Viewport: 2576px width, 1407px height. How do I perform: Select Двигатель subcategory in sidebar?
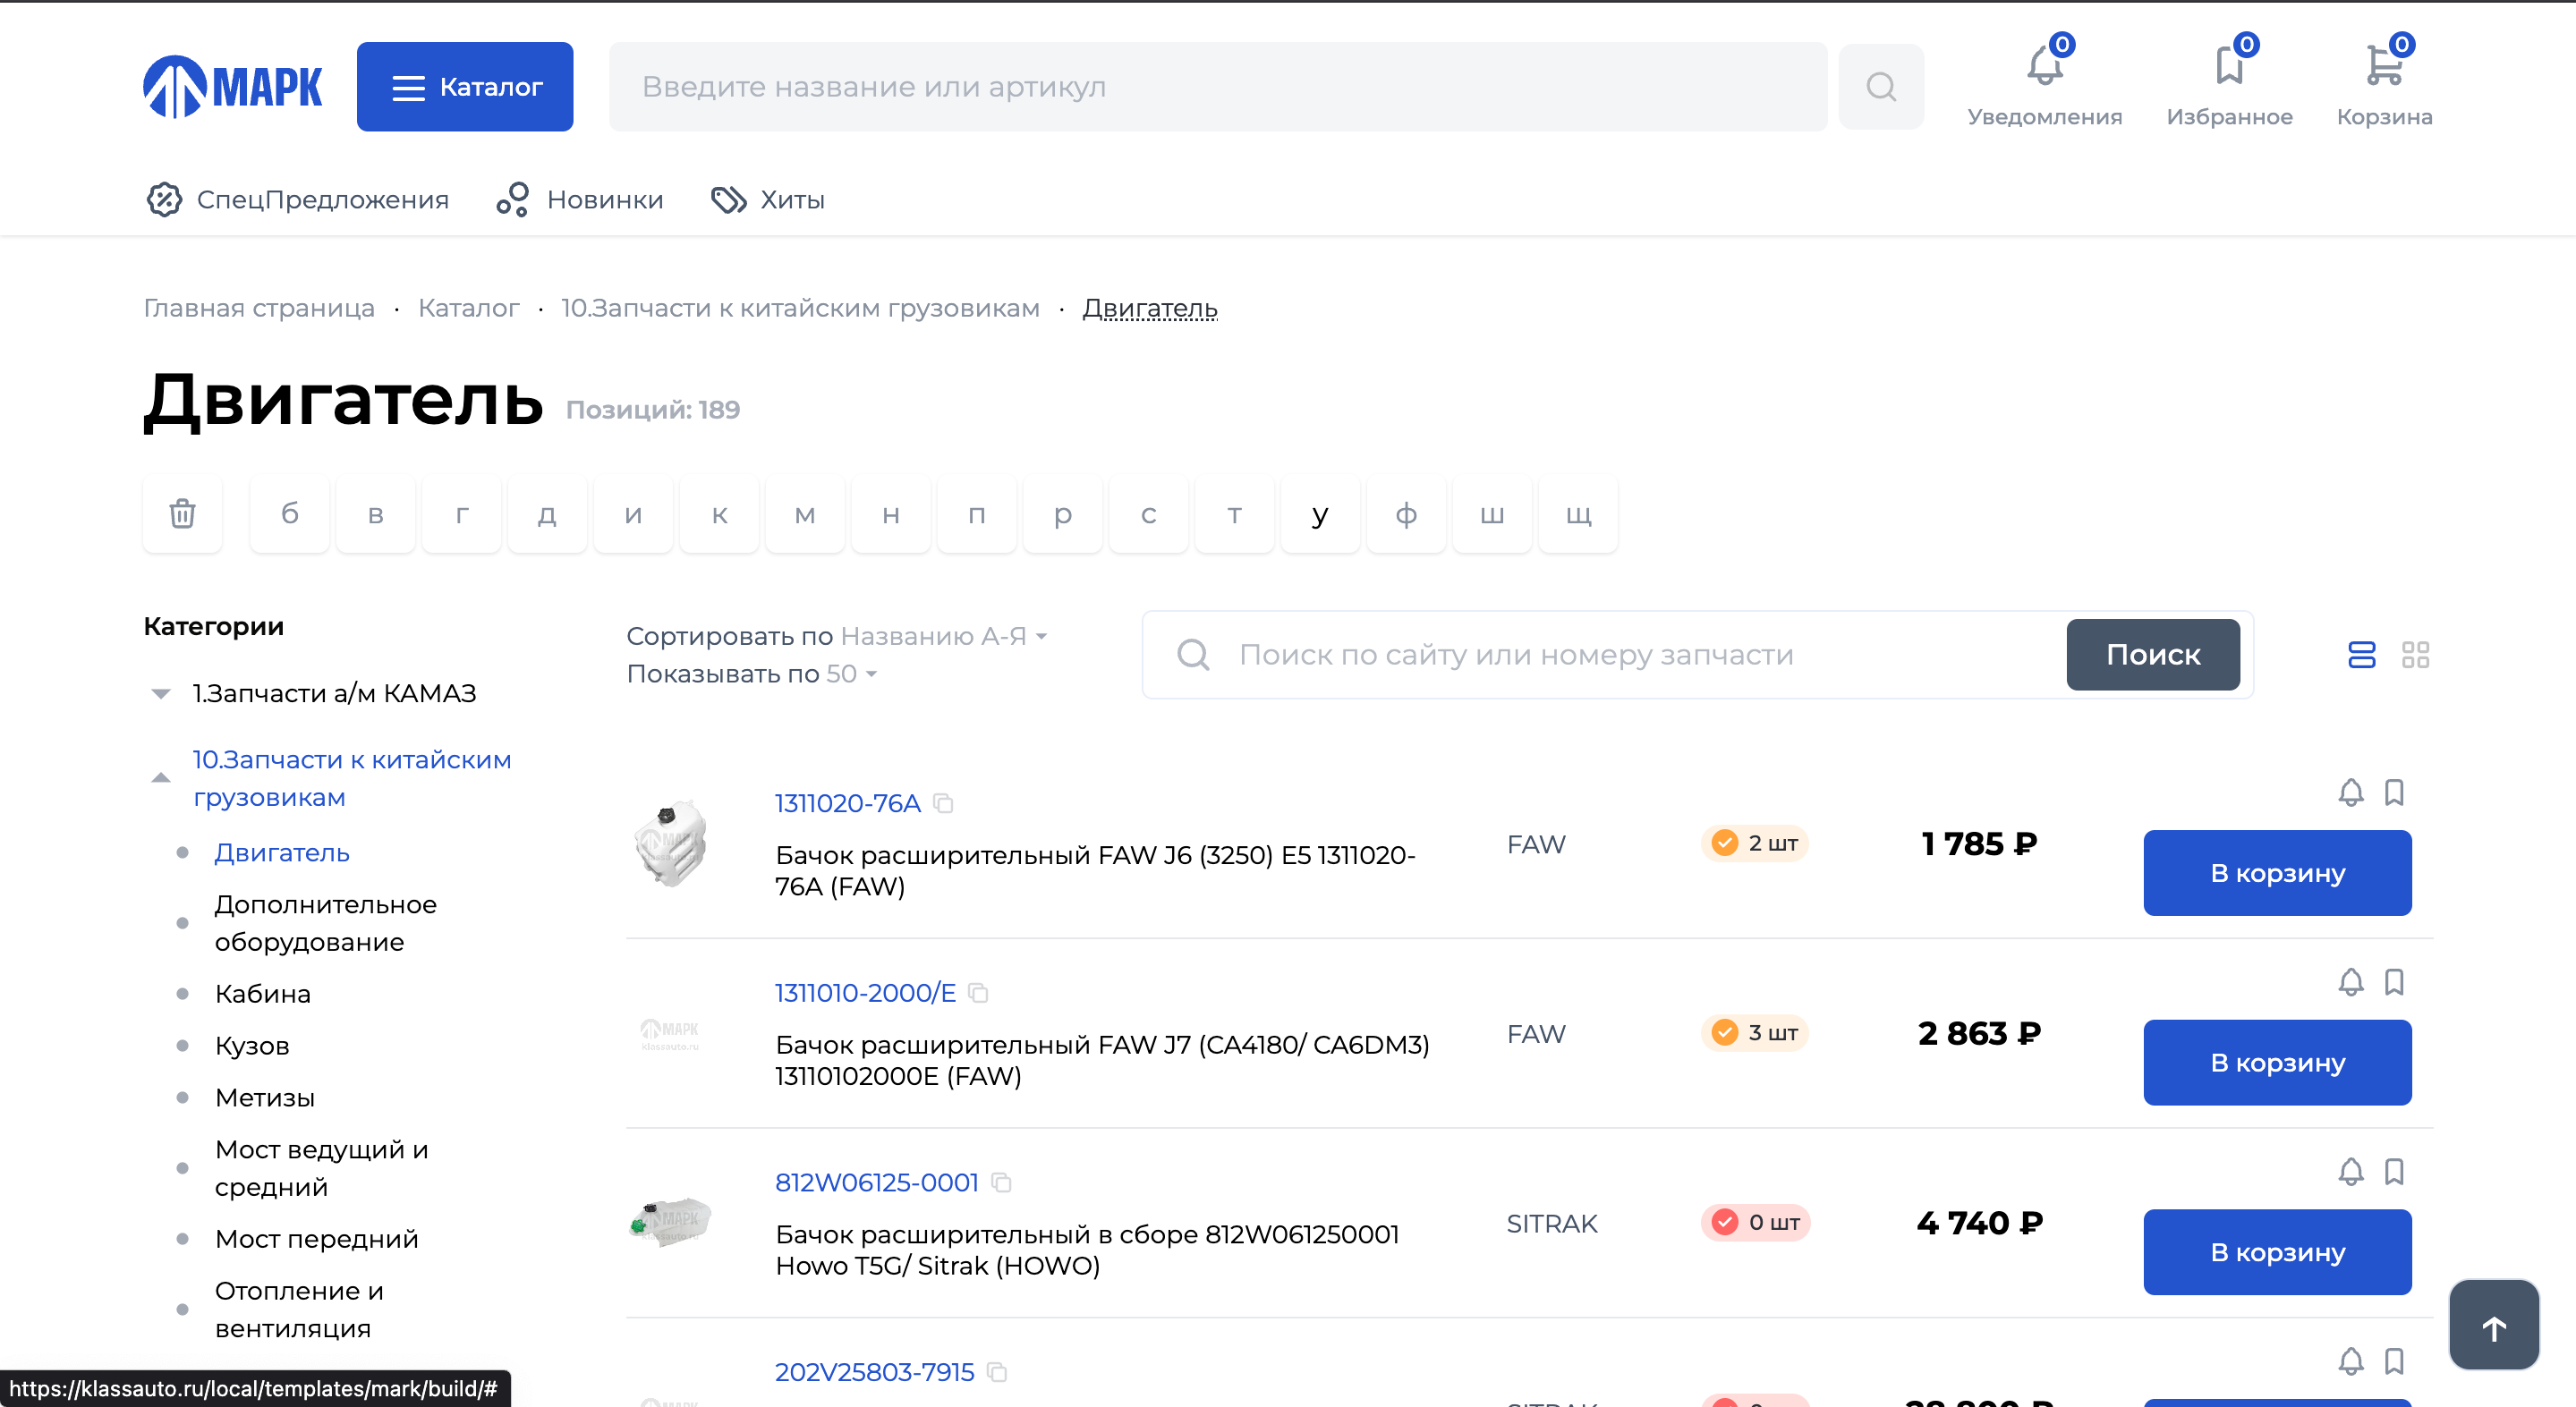[x=282, y=853]
